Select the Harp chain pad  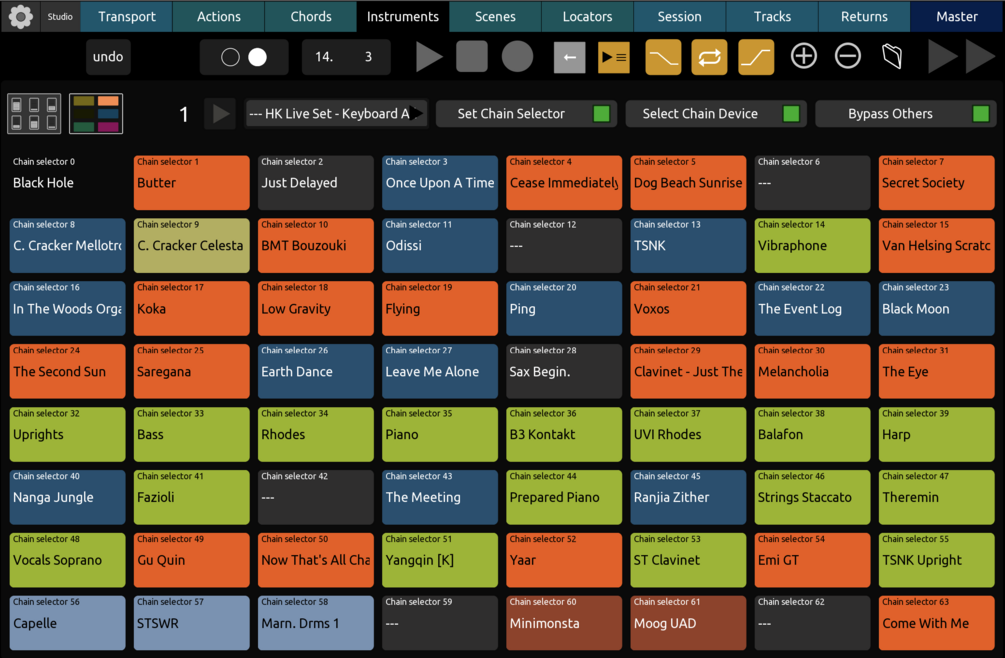[x=936, y=434]
